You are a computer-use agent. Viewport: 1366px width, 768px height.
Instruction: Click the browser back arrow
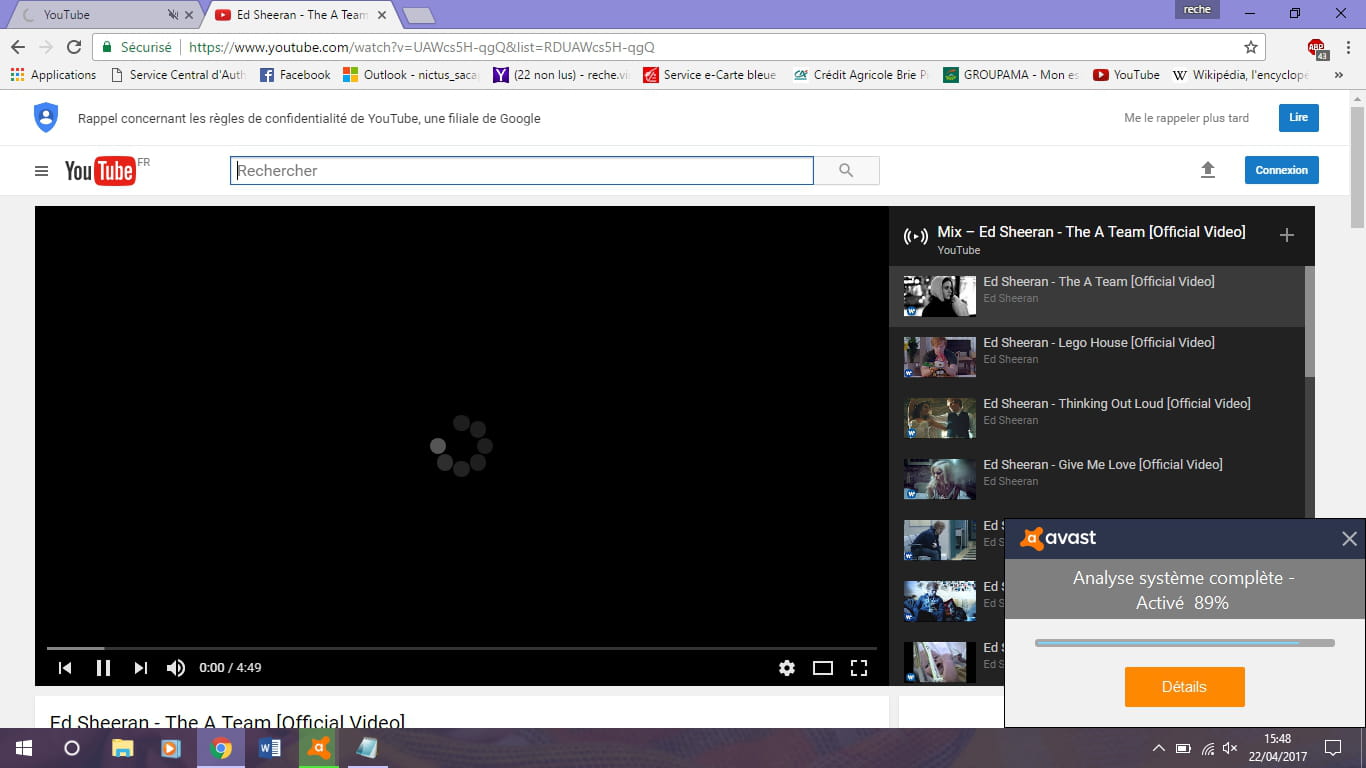pyautogui.click(x=18, y=47)
